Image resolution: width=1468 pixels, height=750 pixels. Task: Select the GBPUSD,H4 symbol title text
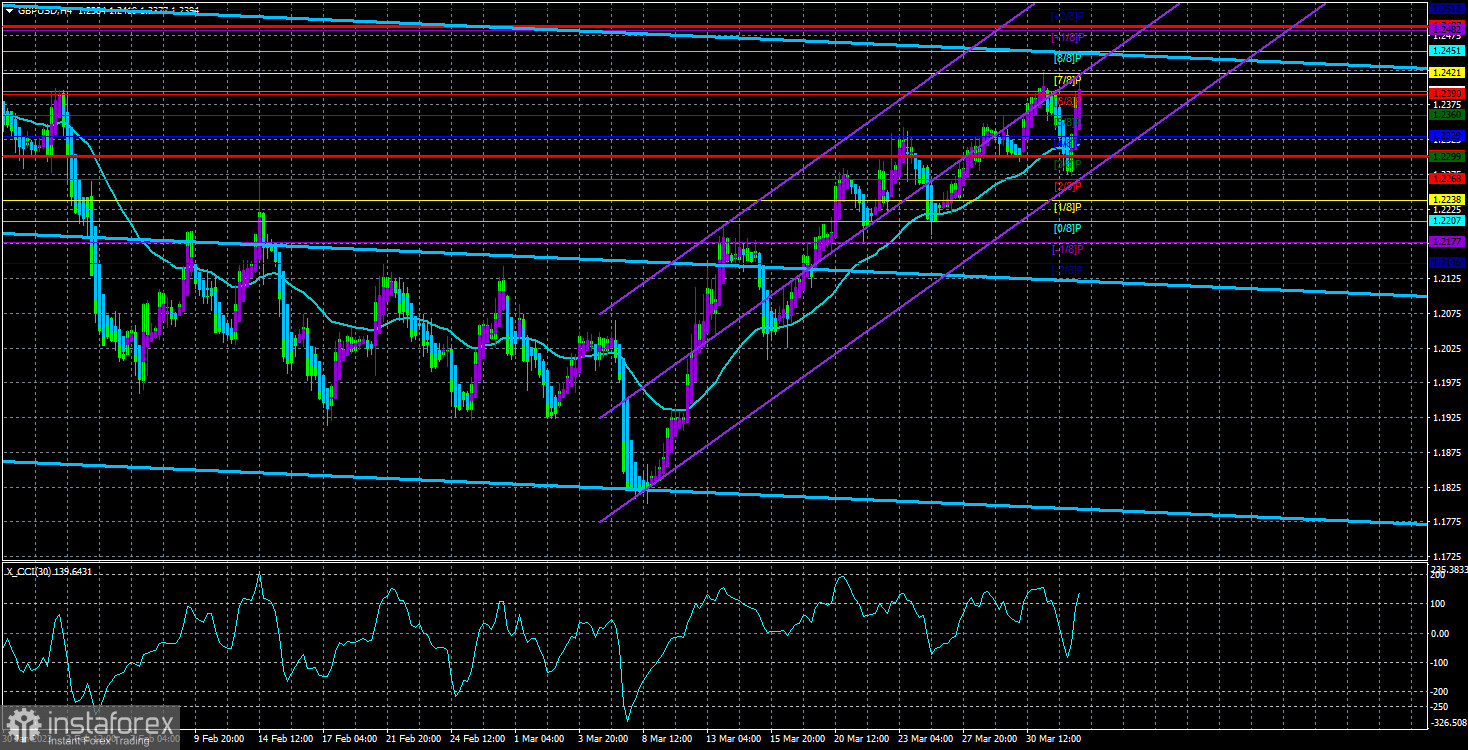[x=45, y=9]
